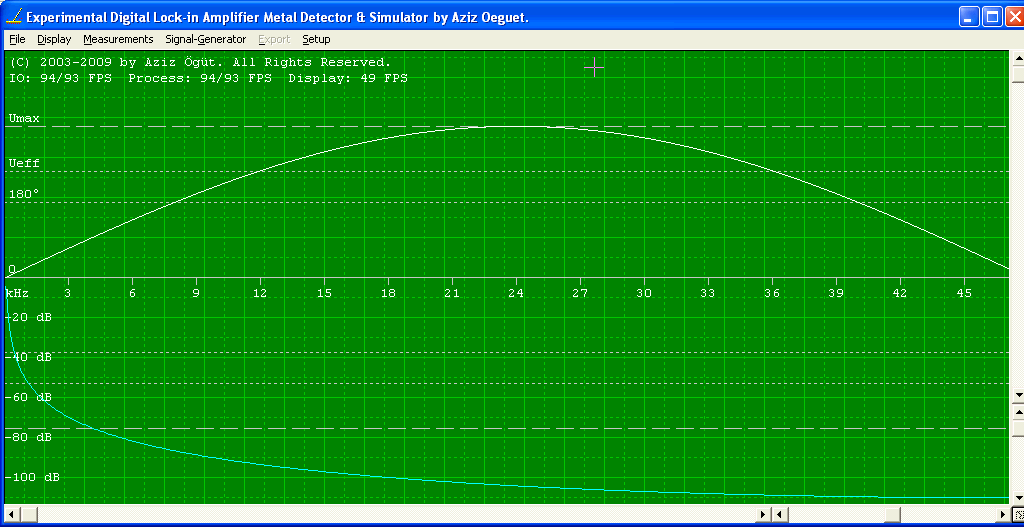
Task: Click the -80 dB scale label
Action: pyautogui.click(x=29, y=437)
